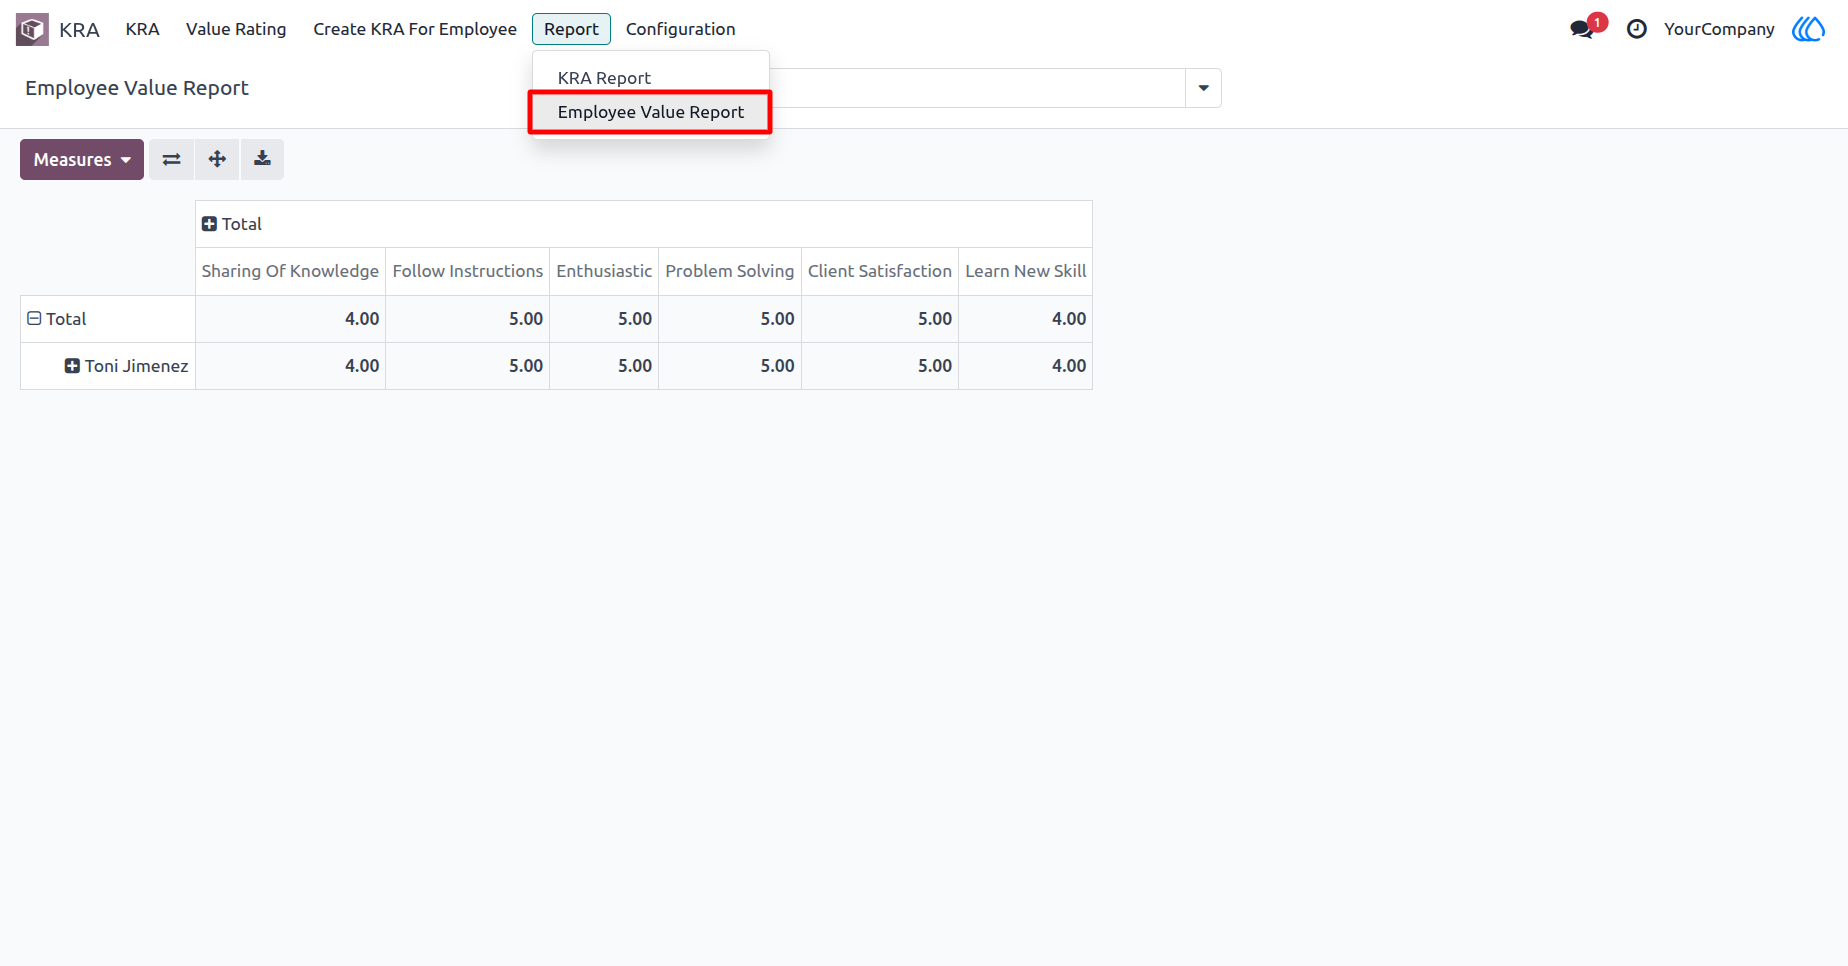The image size is (1848, 966).
Task: Select Employee Value Report menu entry
Action: (x=651, y=112)
